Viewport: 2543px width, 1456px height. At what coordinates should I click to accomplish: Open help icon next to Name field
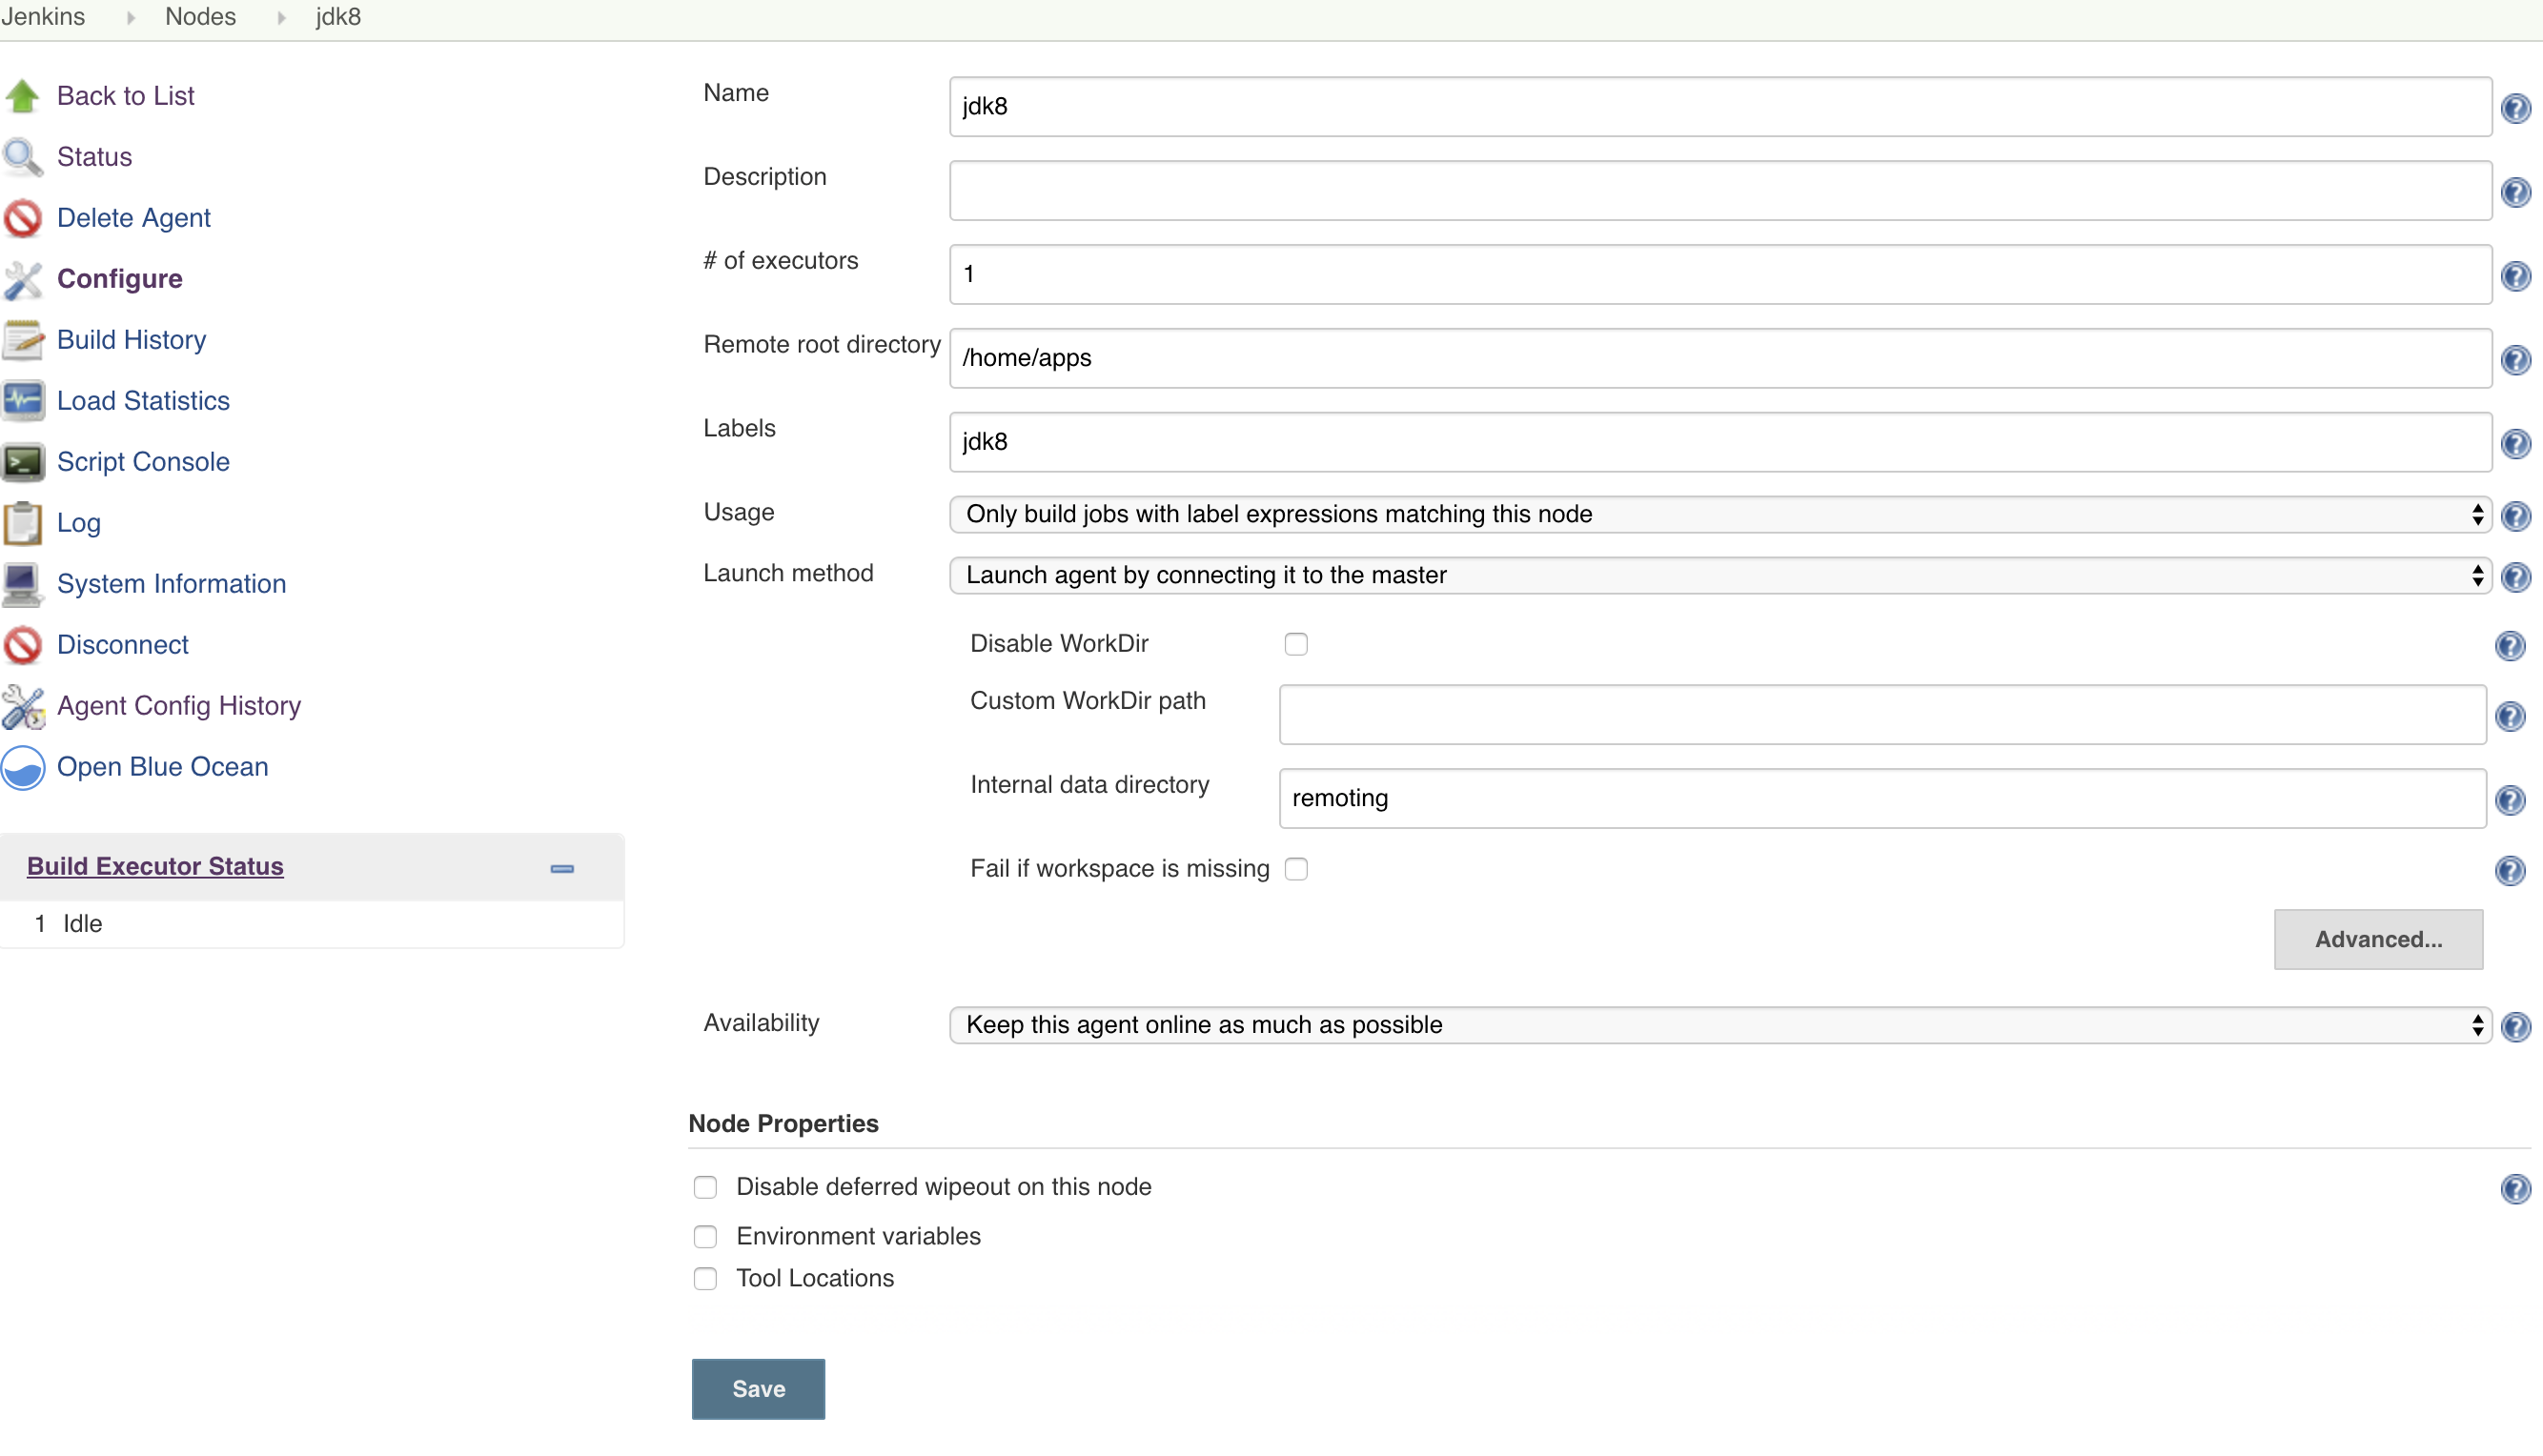[2515, 108]
